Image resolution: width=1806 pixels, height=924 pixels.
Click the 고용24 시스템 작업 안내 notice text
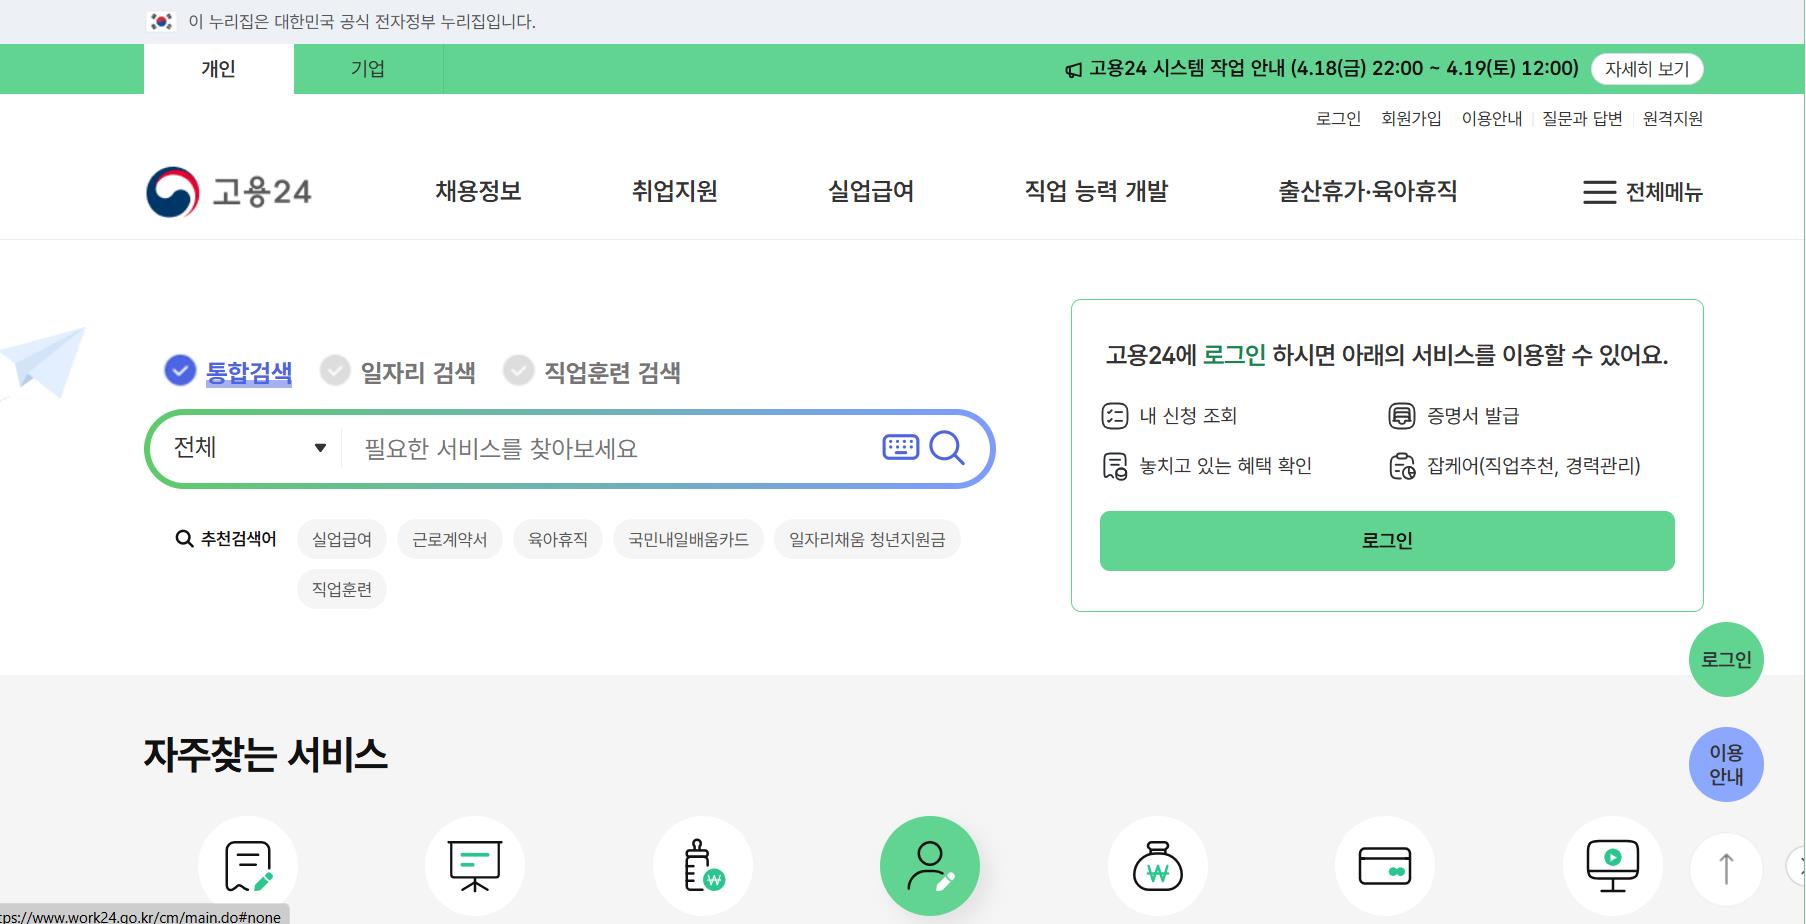[1333, 69]
